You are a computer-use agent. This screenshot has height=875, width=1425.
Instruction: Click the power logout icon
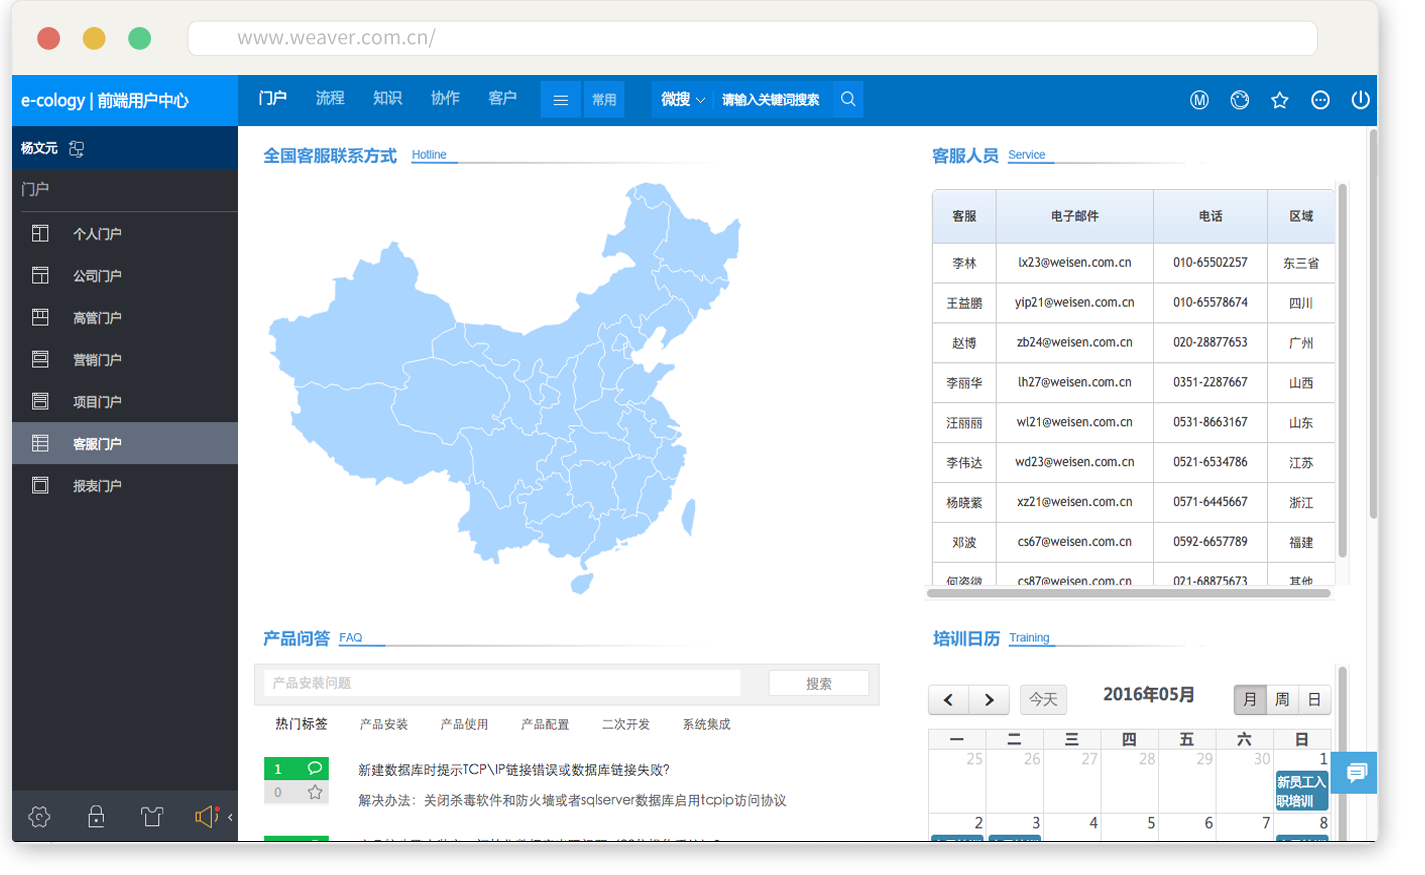1360,100
